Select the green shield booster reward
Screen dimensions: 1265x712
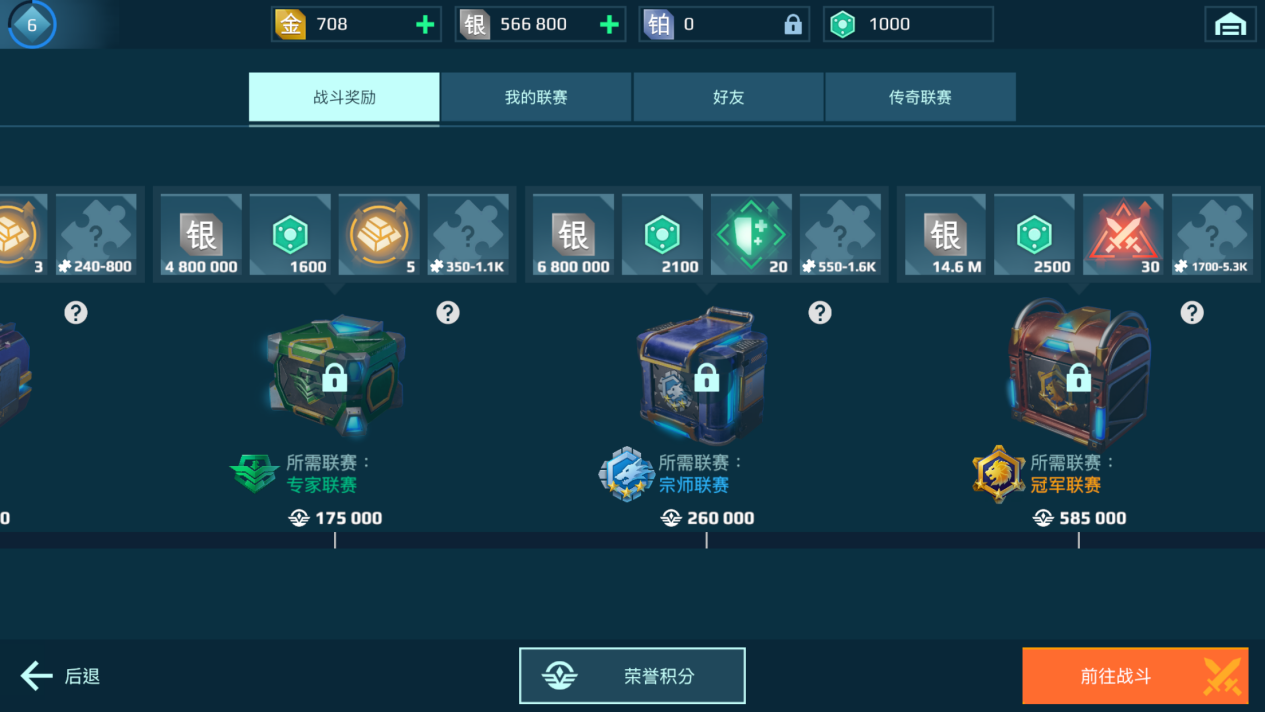751,235
